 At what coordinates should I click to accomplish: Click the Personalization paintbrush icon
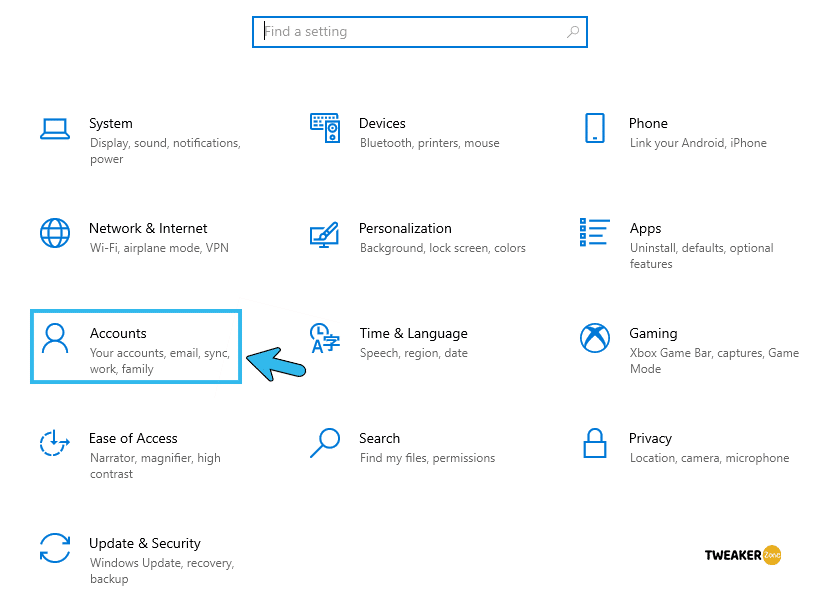(325, 234)
